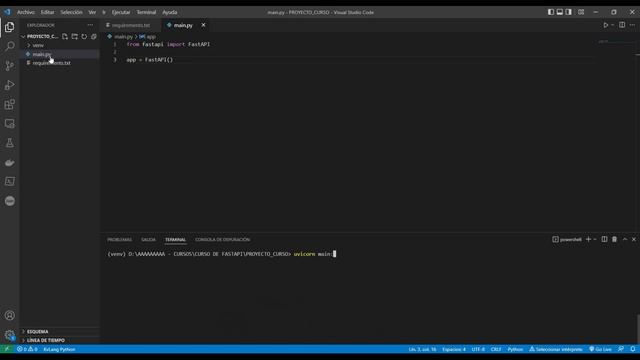Open the Testing flask view

tap(9, 143)
